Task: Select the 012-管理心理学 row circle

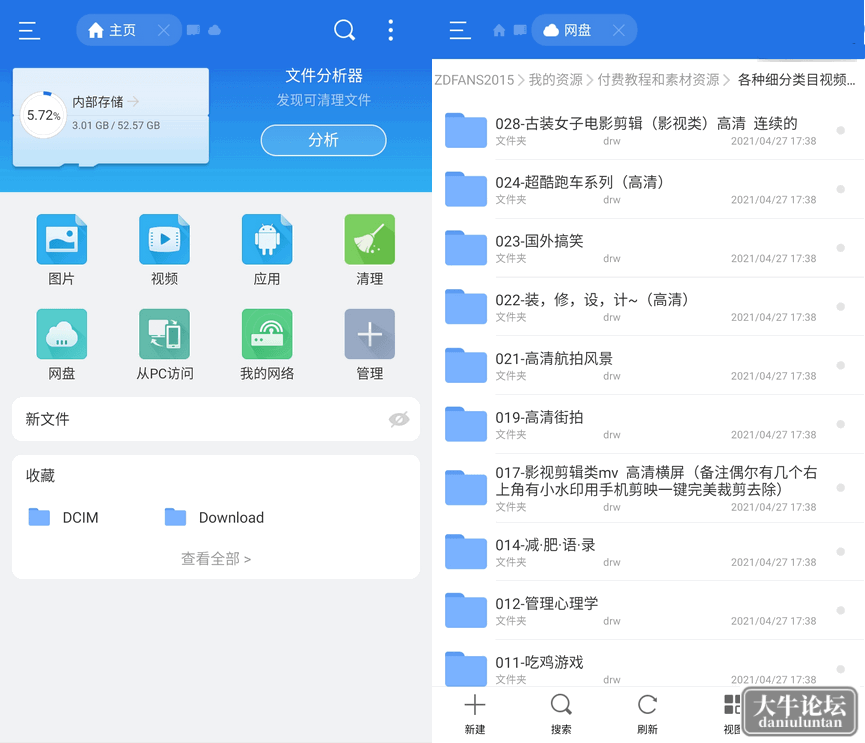Action: [x=841, y=611]
